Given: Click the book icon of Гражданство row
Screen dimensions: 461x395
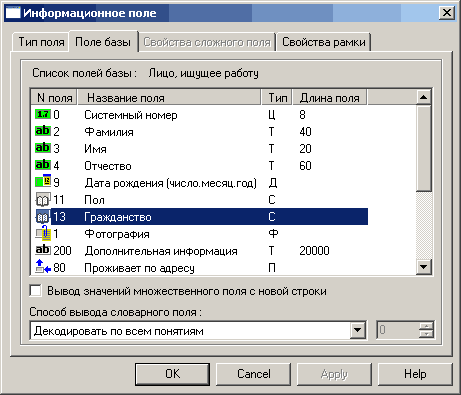Looking at the screenshot, I should pyautogui.click(x=43, y=217).
